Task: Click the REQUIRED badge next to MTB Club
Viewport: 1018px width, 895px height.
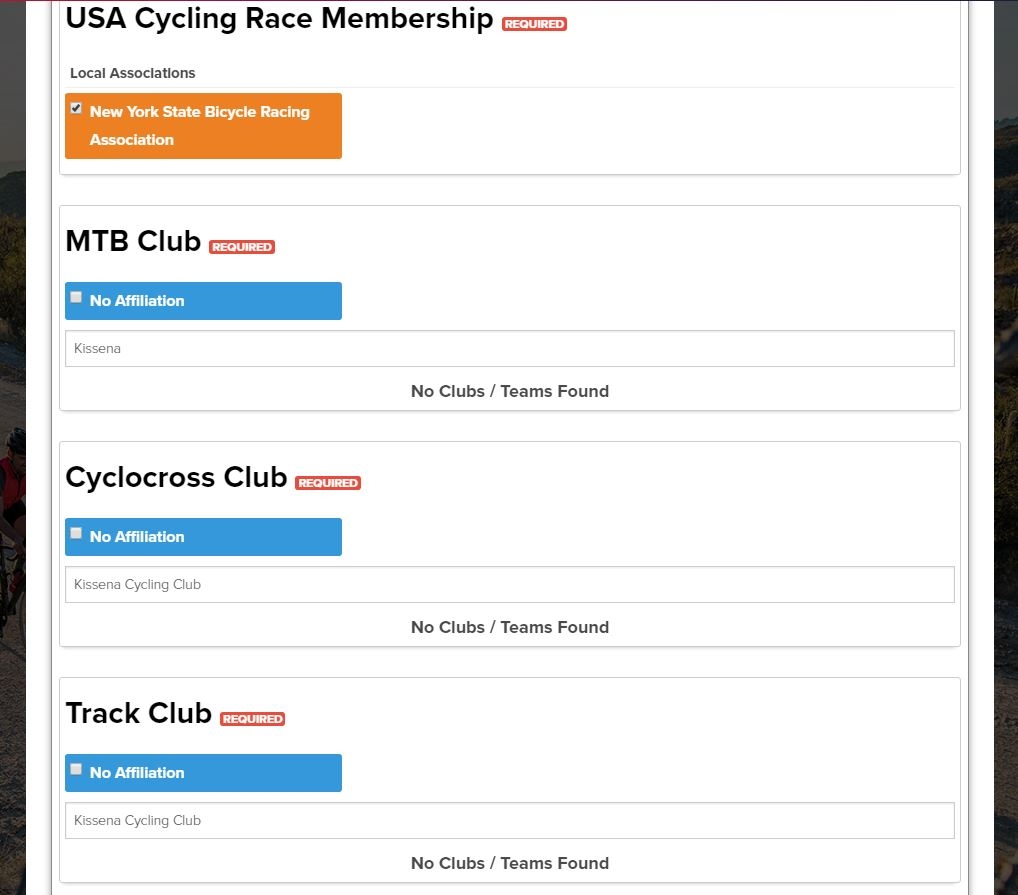Action: pyautogui.click(x=242, y=247)
